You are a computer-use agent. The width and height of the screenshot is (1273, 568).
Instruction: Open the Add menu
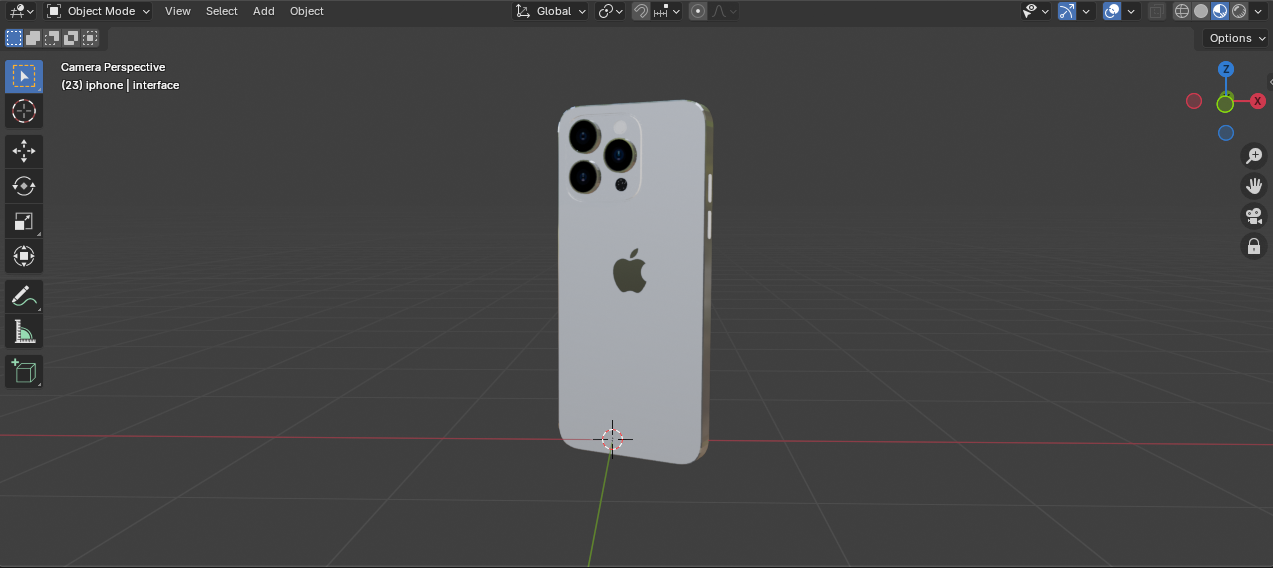pos(264,11)
